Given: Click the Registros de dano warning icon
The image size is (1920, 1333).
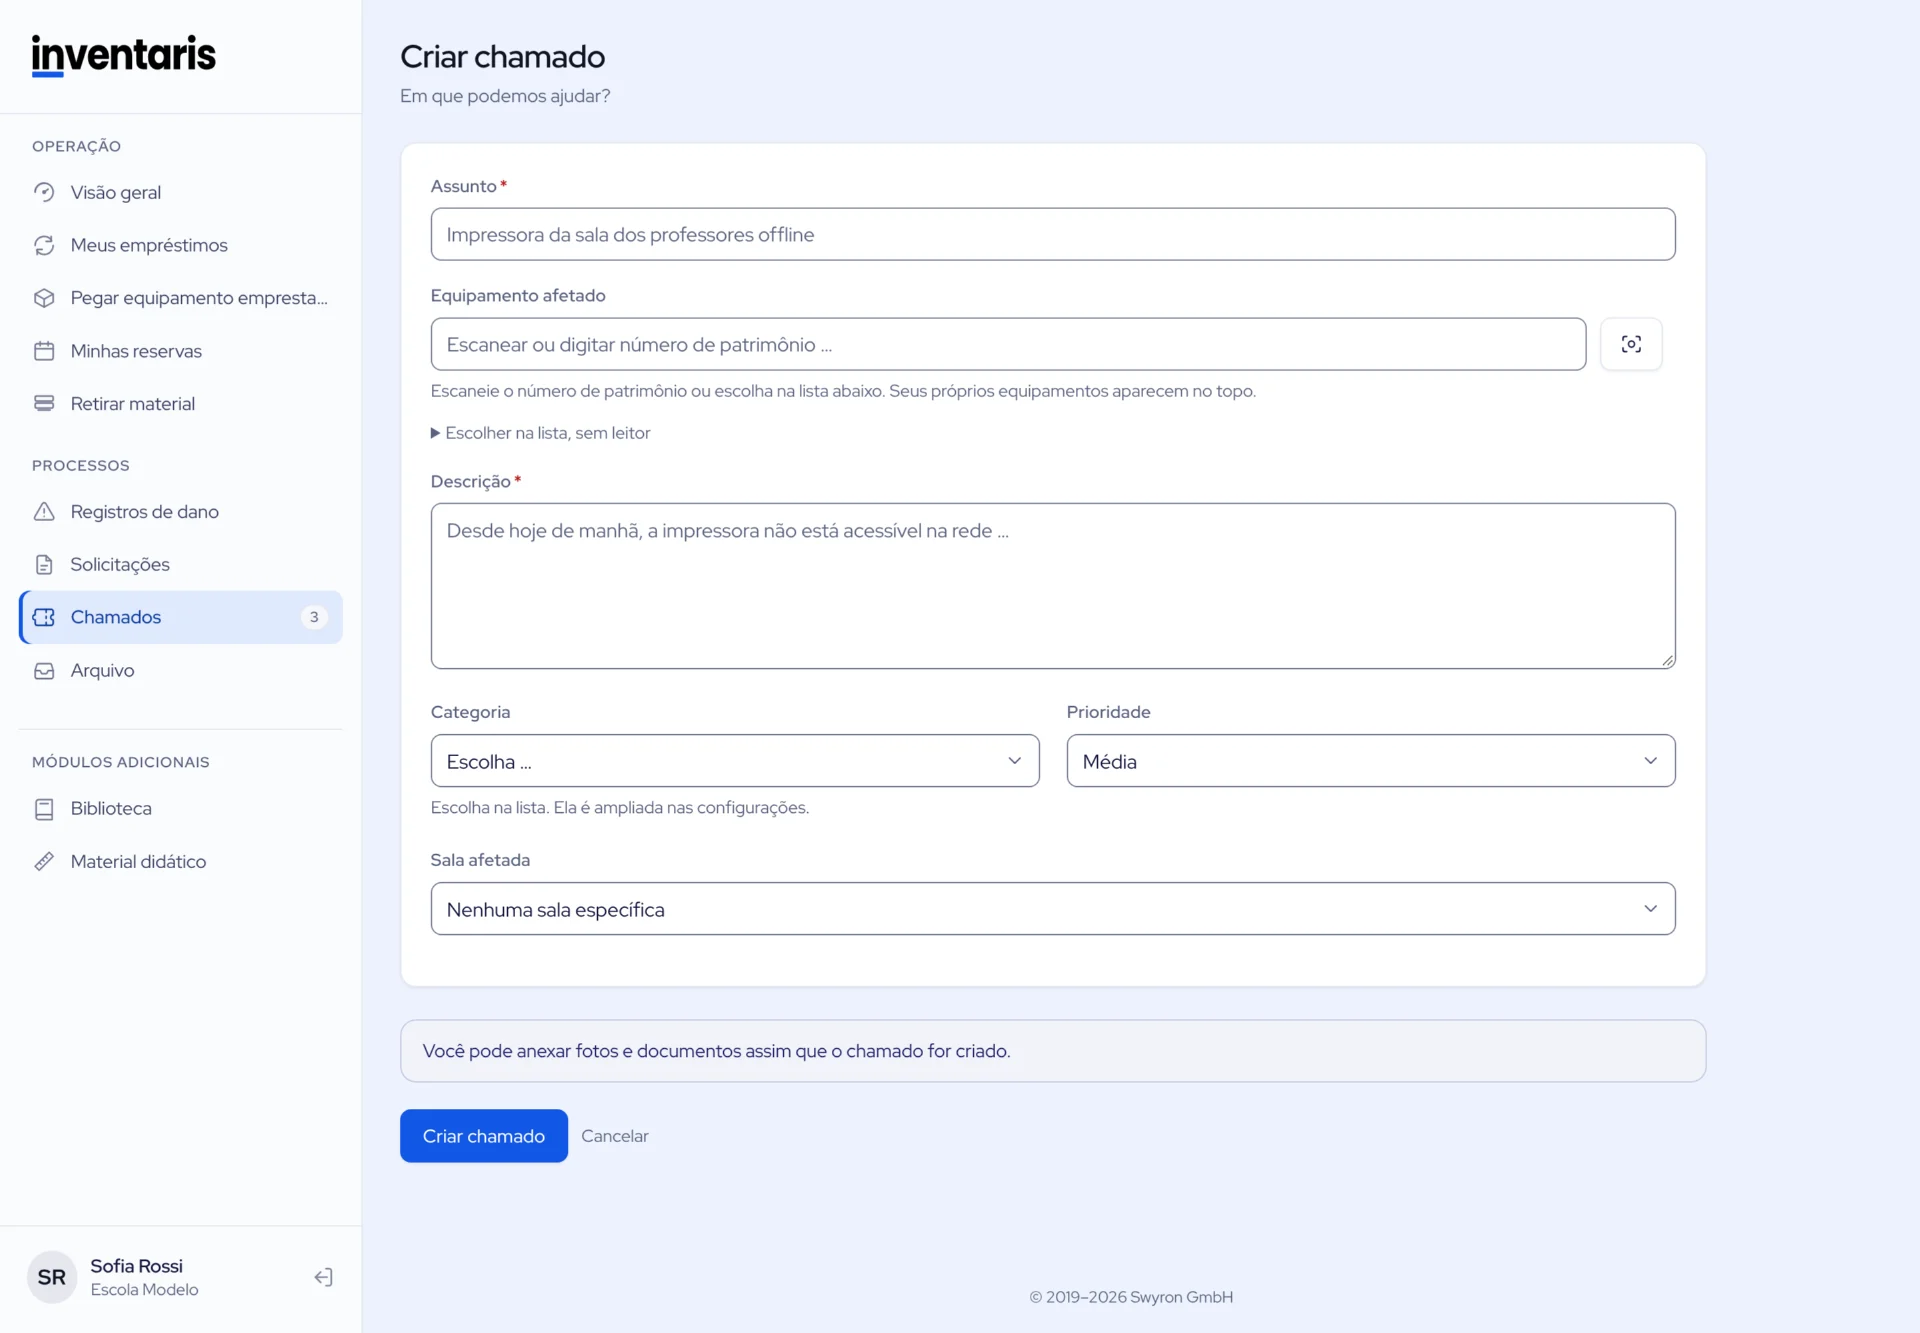Looking at the screenshot, I should click(44, 512).
